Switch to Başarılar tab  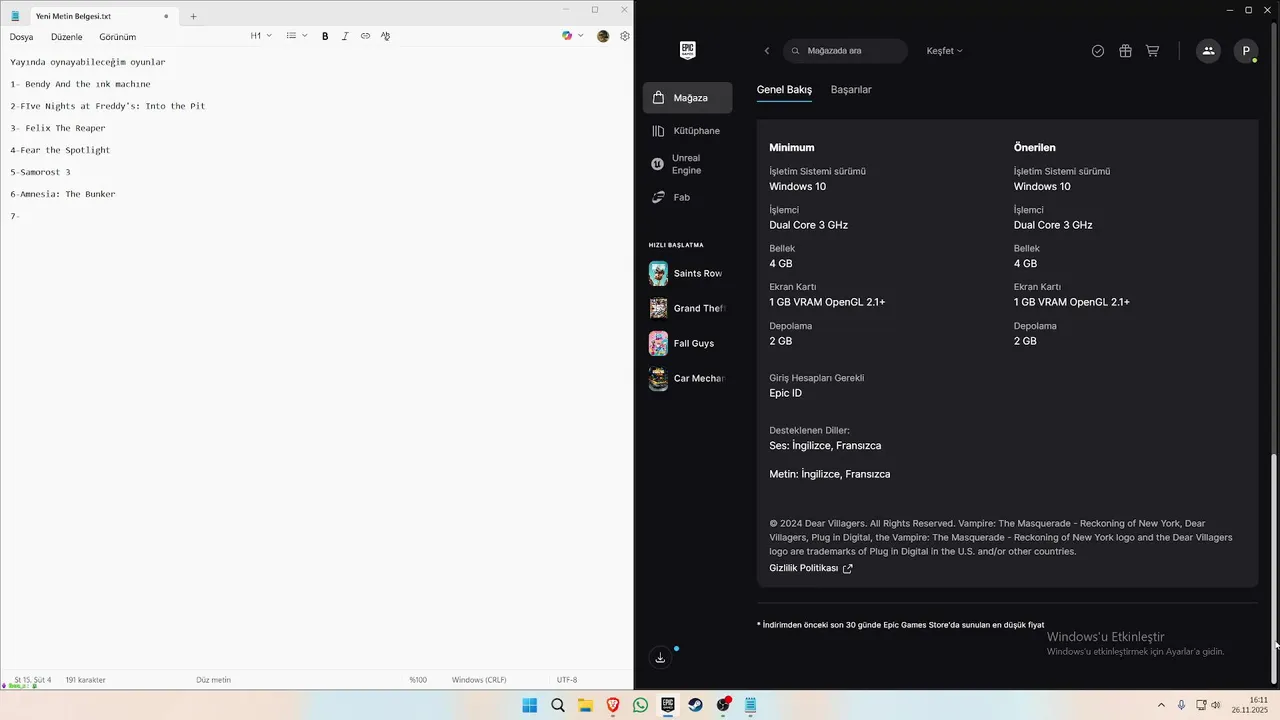coord(851,90)
